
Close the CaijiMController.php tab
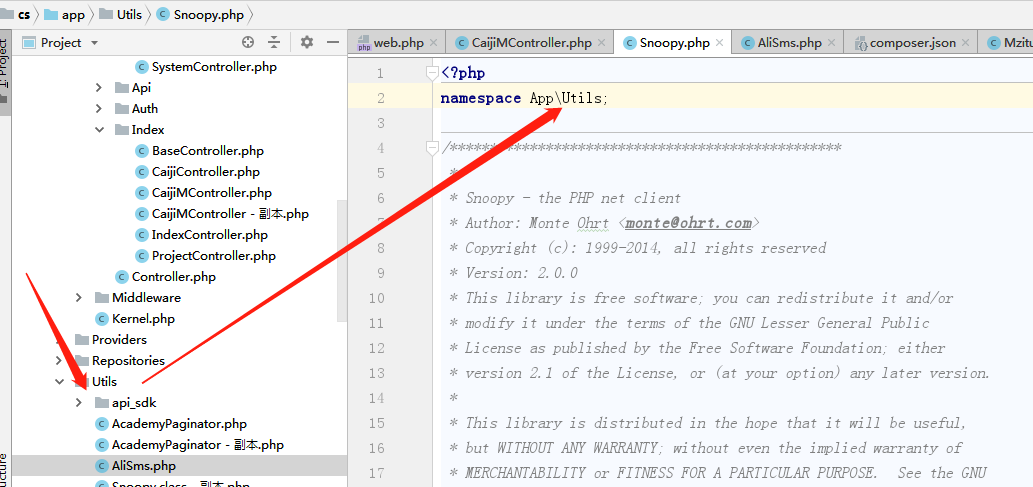pyautogui.click(x=600, y=43)
